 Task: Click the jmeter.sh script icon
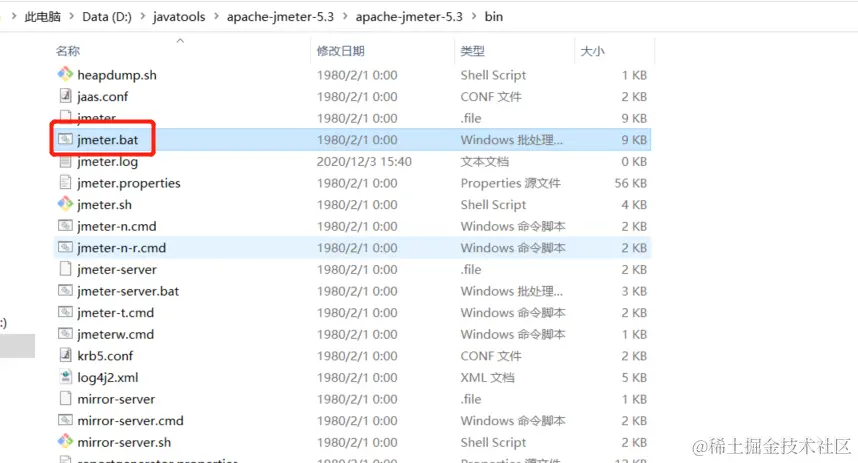pyautogui.click(x=65, y=204)
